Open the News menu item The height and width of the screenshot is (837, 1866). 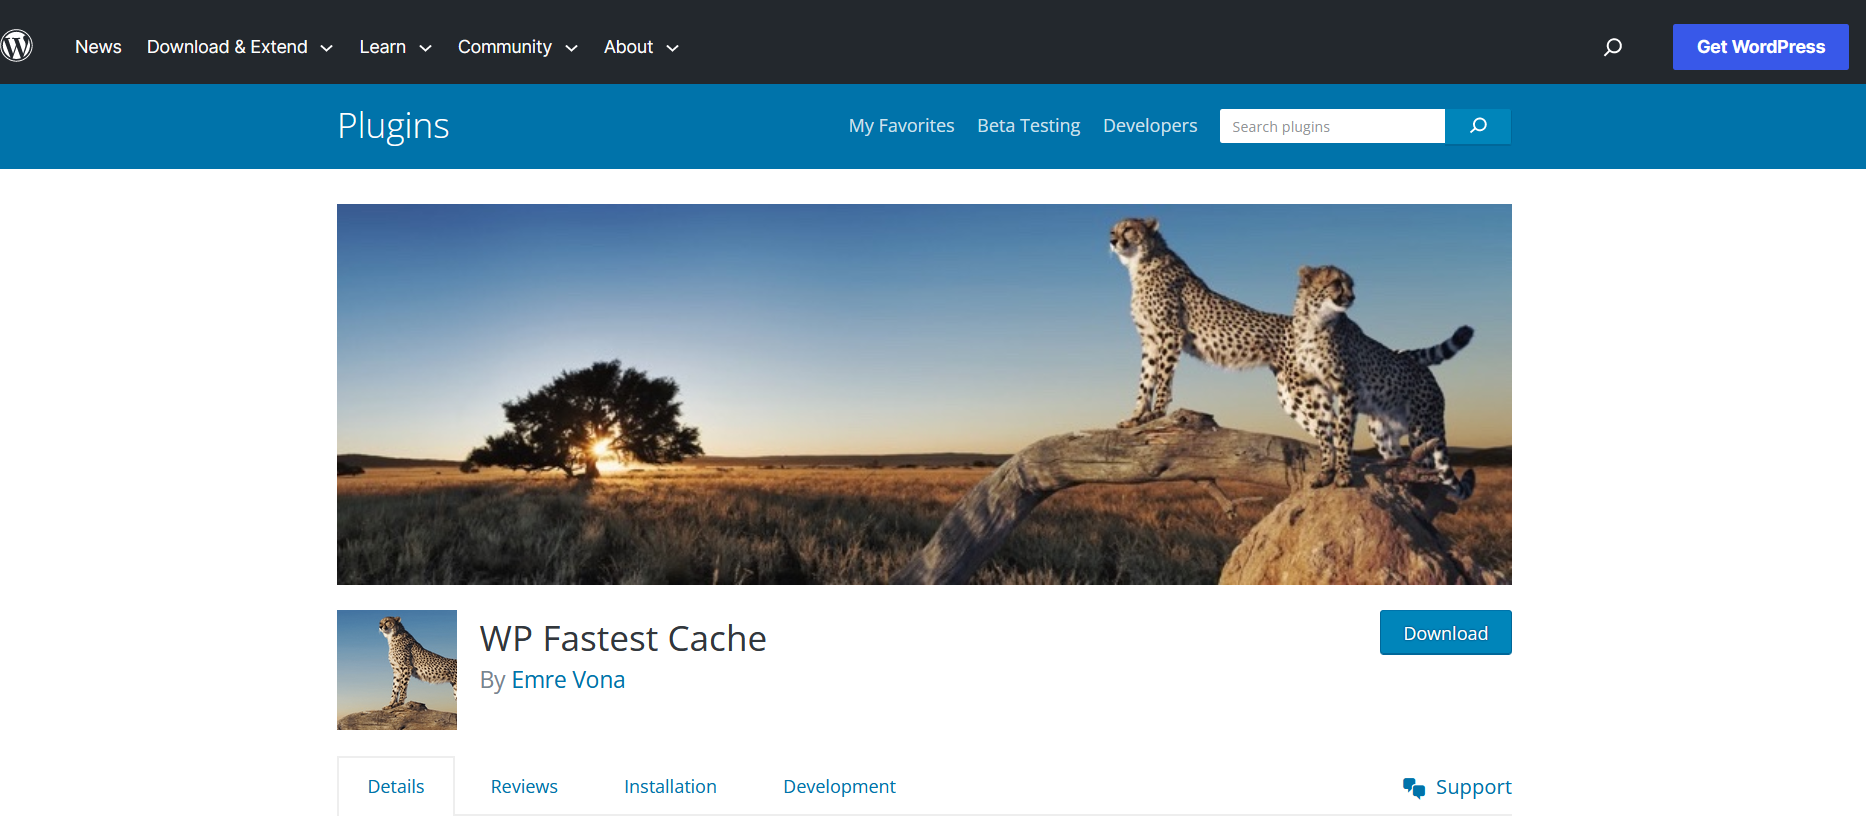[x=98, y=47]
